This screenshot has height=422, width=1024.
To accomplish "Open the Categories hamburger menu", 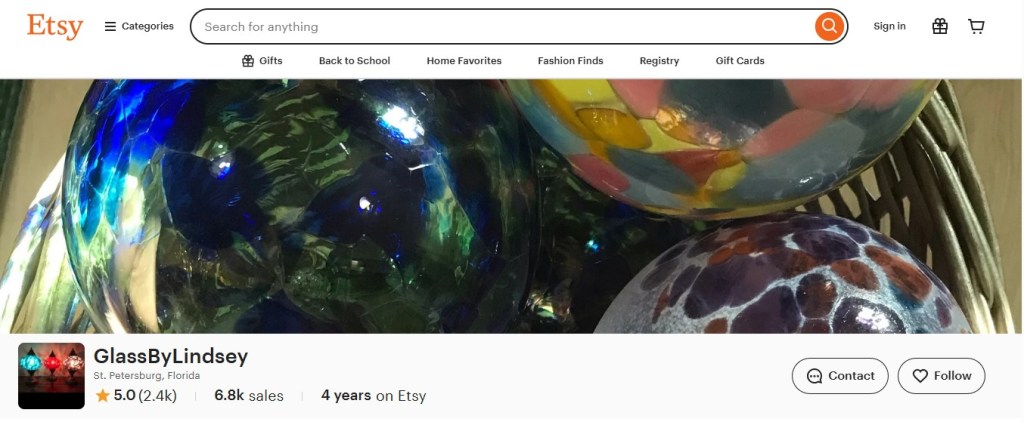I will click(x=139, y=27).
